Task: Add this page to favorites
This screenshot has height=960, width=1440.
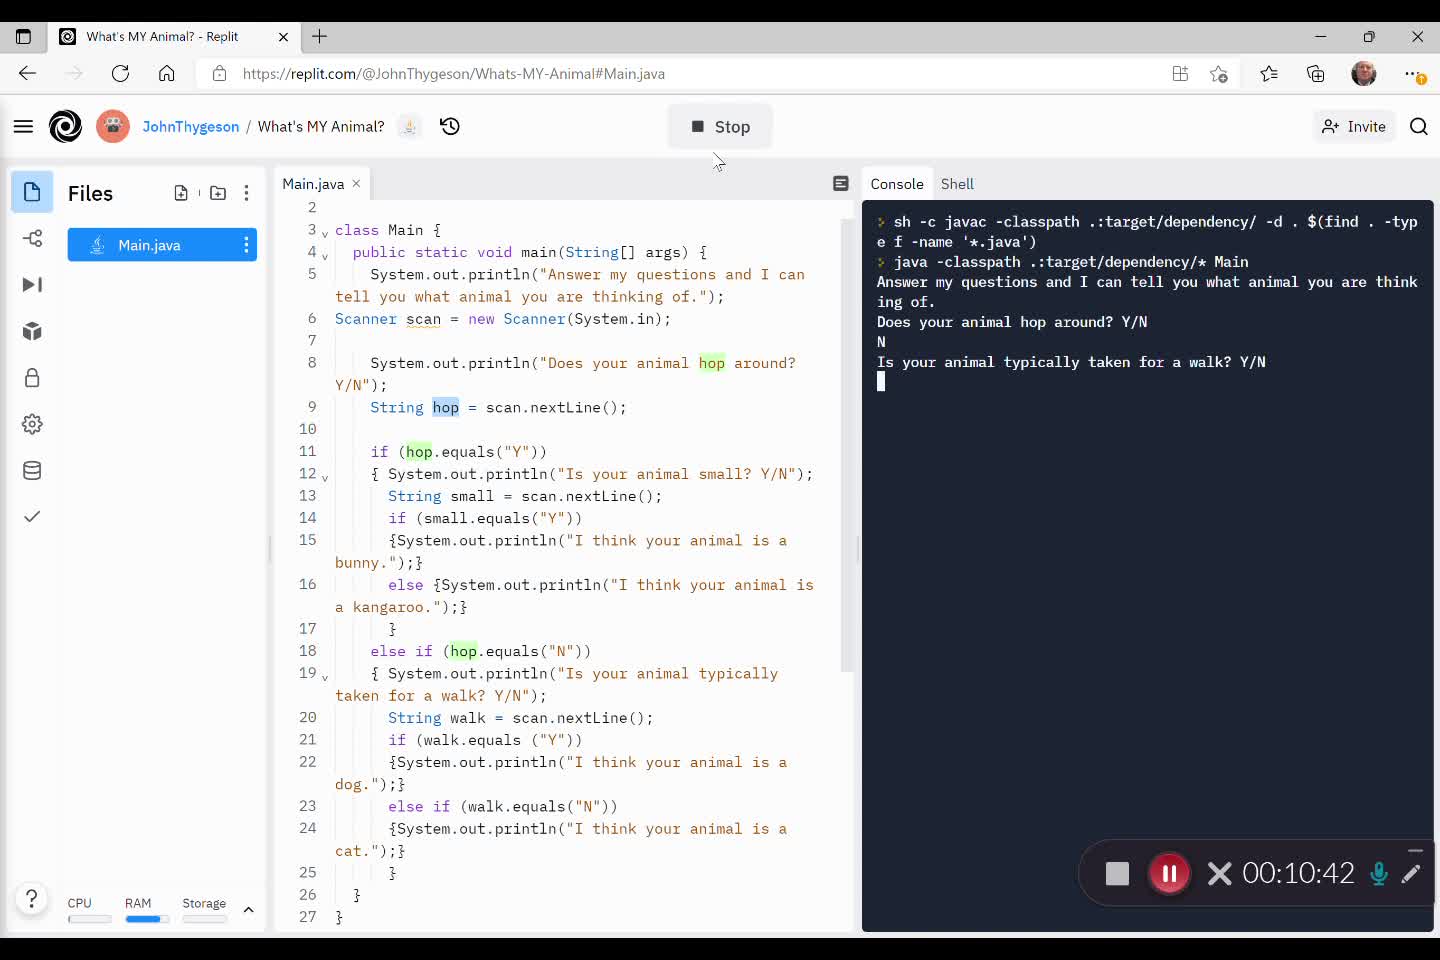Action: (x=1218, y=74)
